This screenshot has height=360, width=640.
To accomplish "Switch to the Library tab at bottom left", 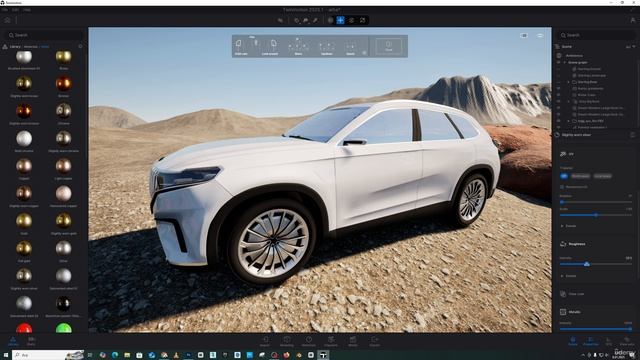I will click(x=13, y=341).
